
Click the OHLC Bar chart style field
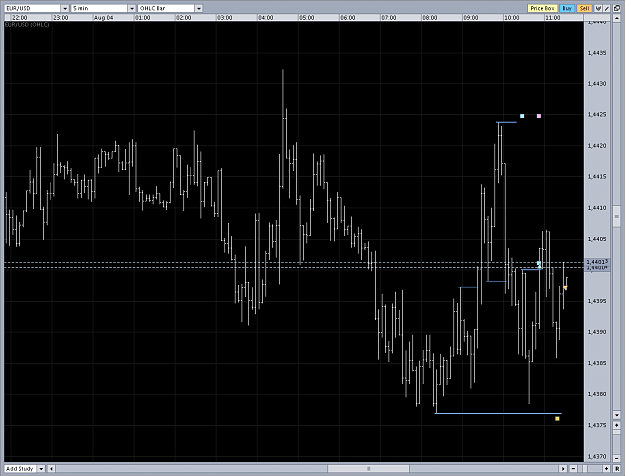[x=166, y=8]
